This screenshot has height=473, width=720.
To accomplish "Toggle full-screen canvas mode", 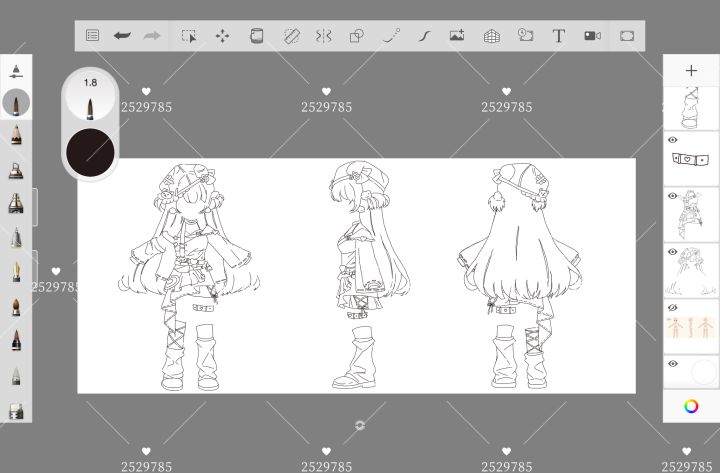I will pos(627,36).
